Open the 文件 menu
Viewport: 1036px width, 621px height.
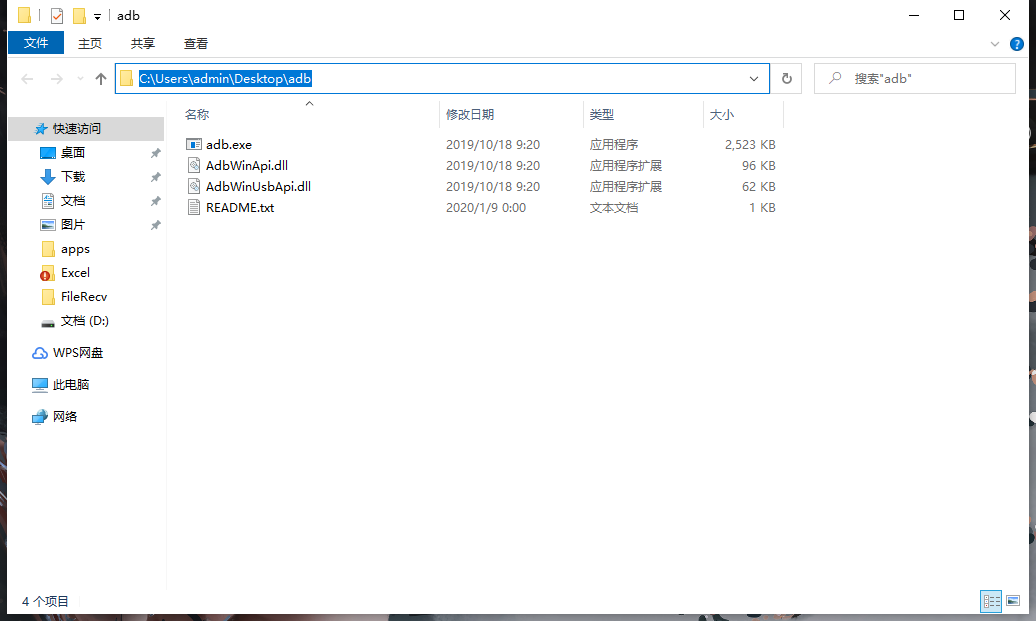tap(35, 43)
